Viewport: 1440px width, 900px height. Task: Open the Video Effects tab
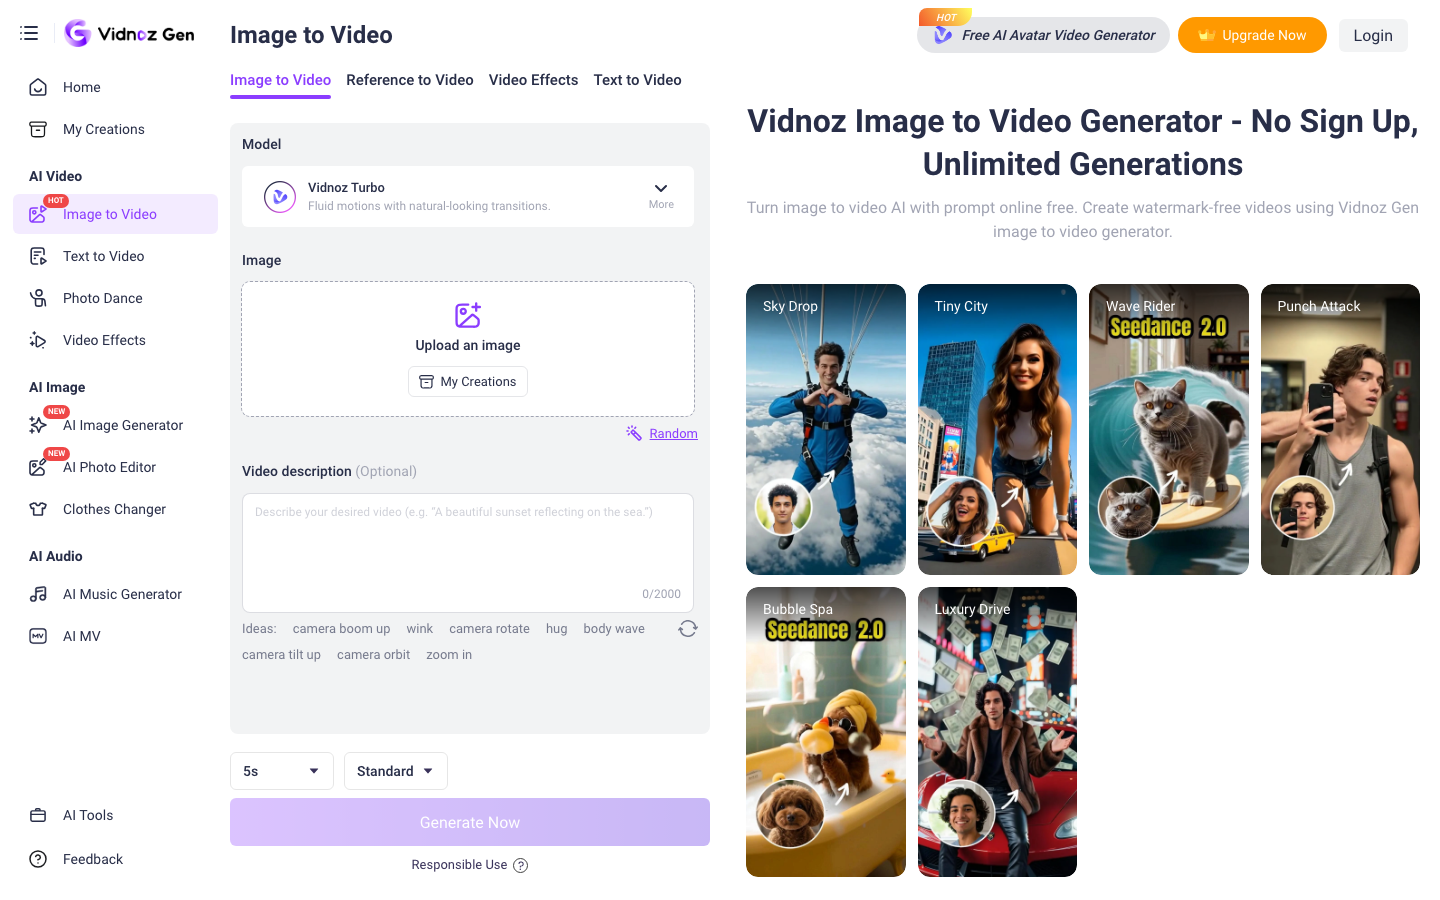click(533, 80)
